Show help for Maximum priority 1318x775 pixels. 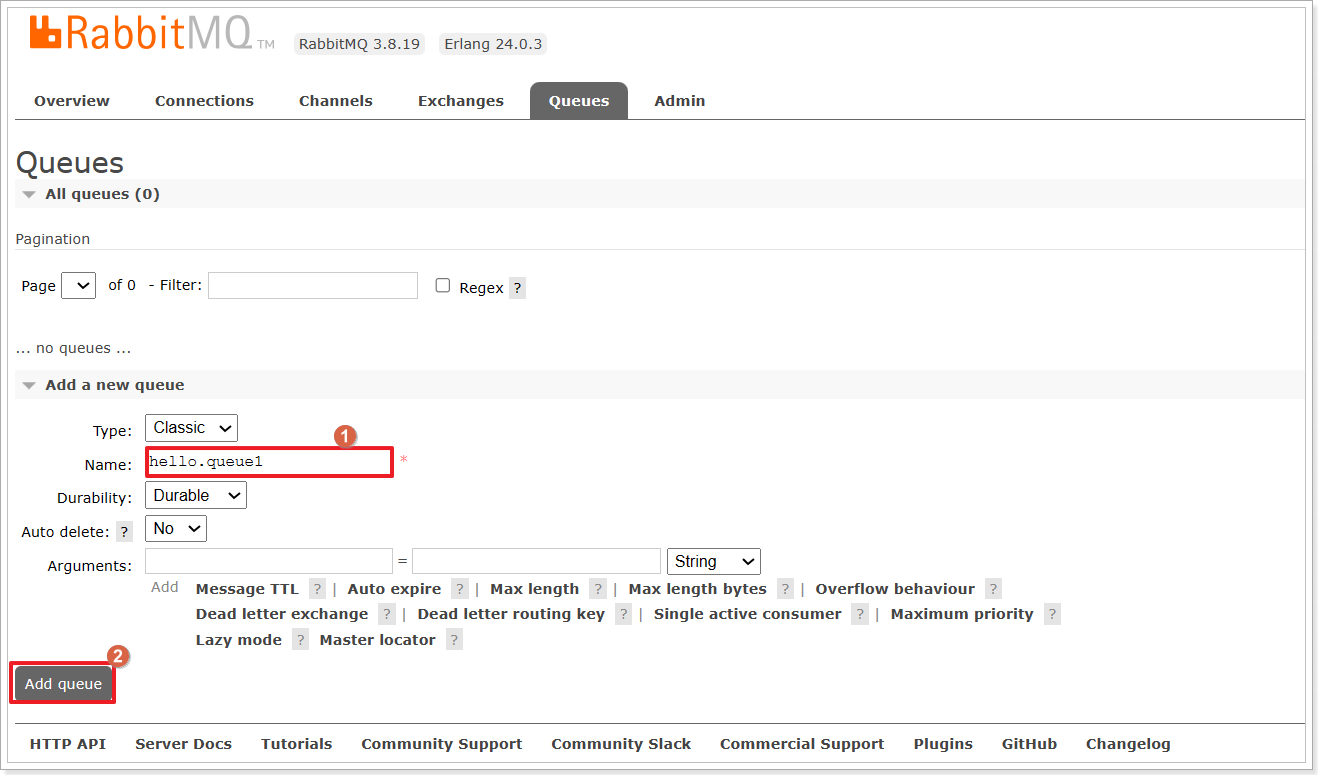click(1052, 614)
